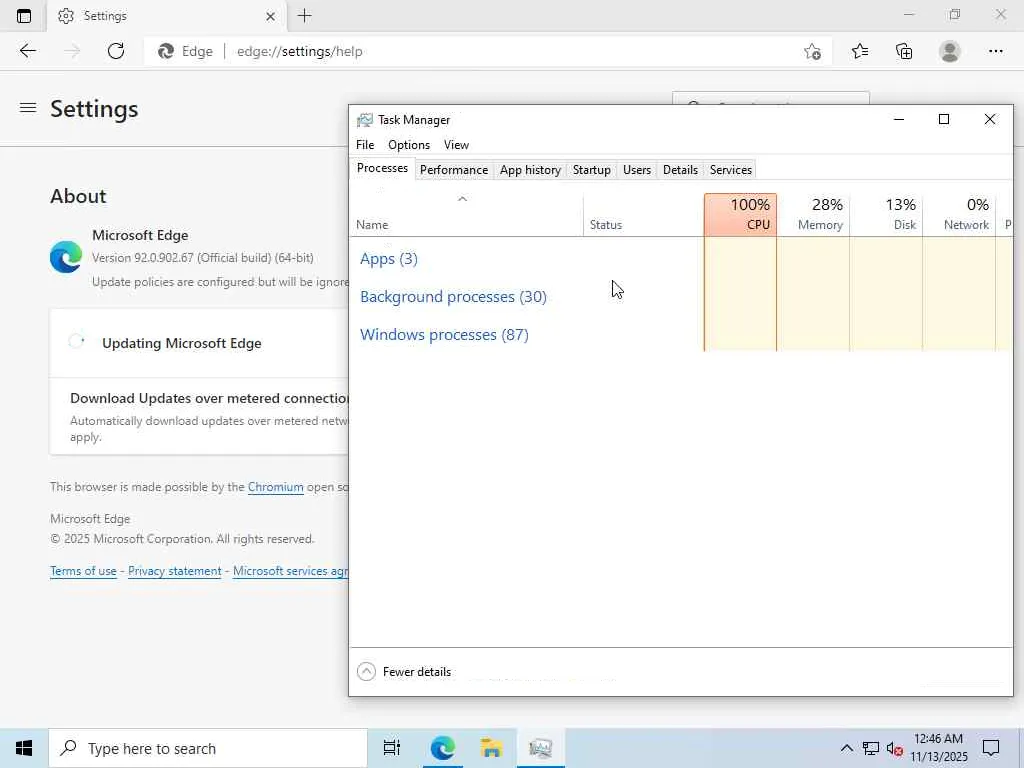Viewport: 1024px width, 768px height.
Task: Open Edge Settings and more menu
Action: click(x=995, y=51)
